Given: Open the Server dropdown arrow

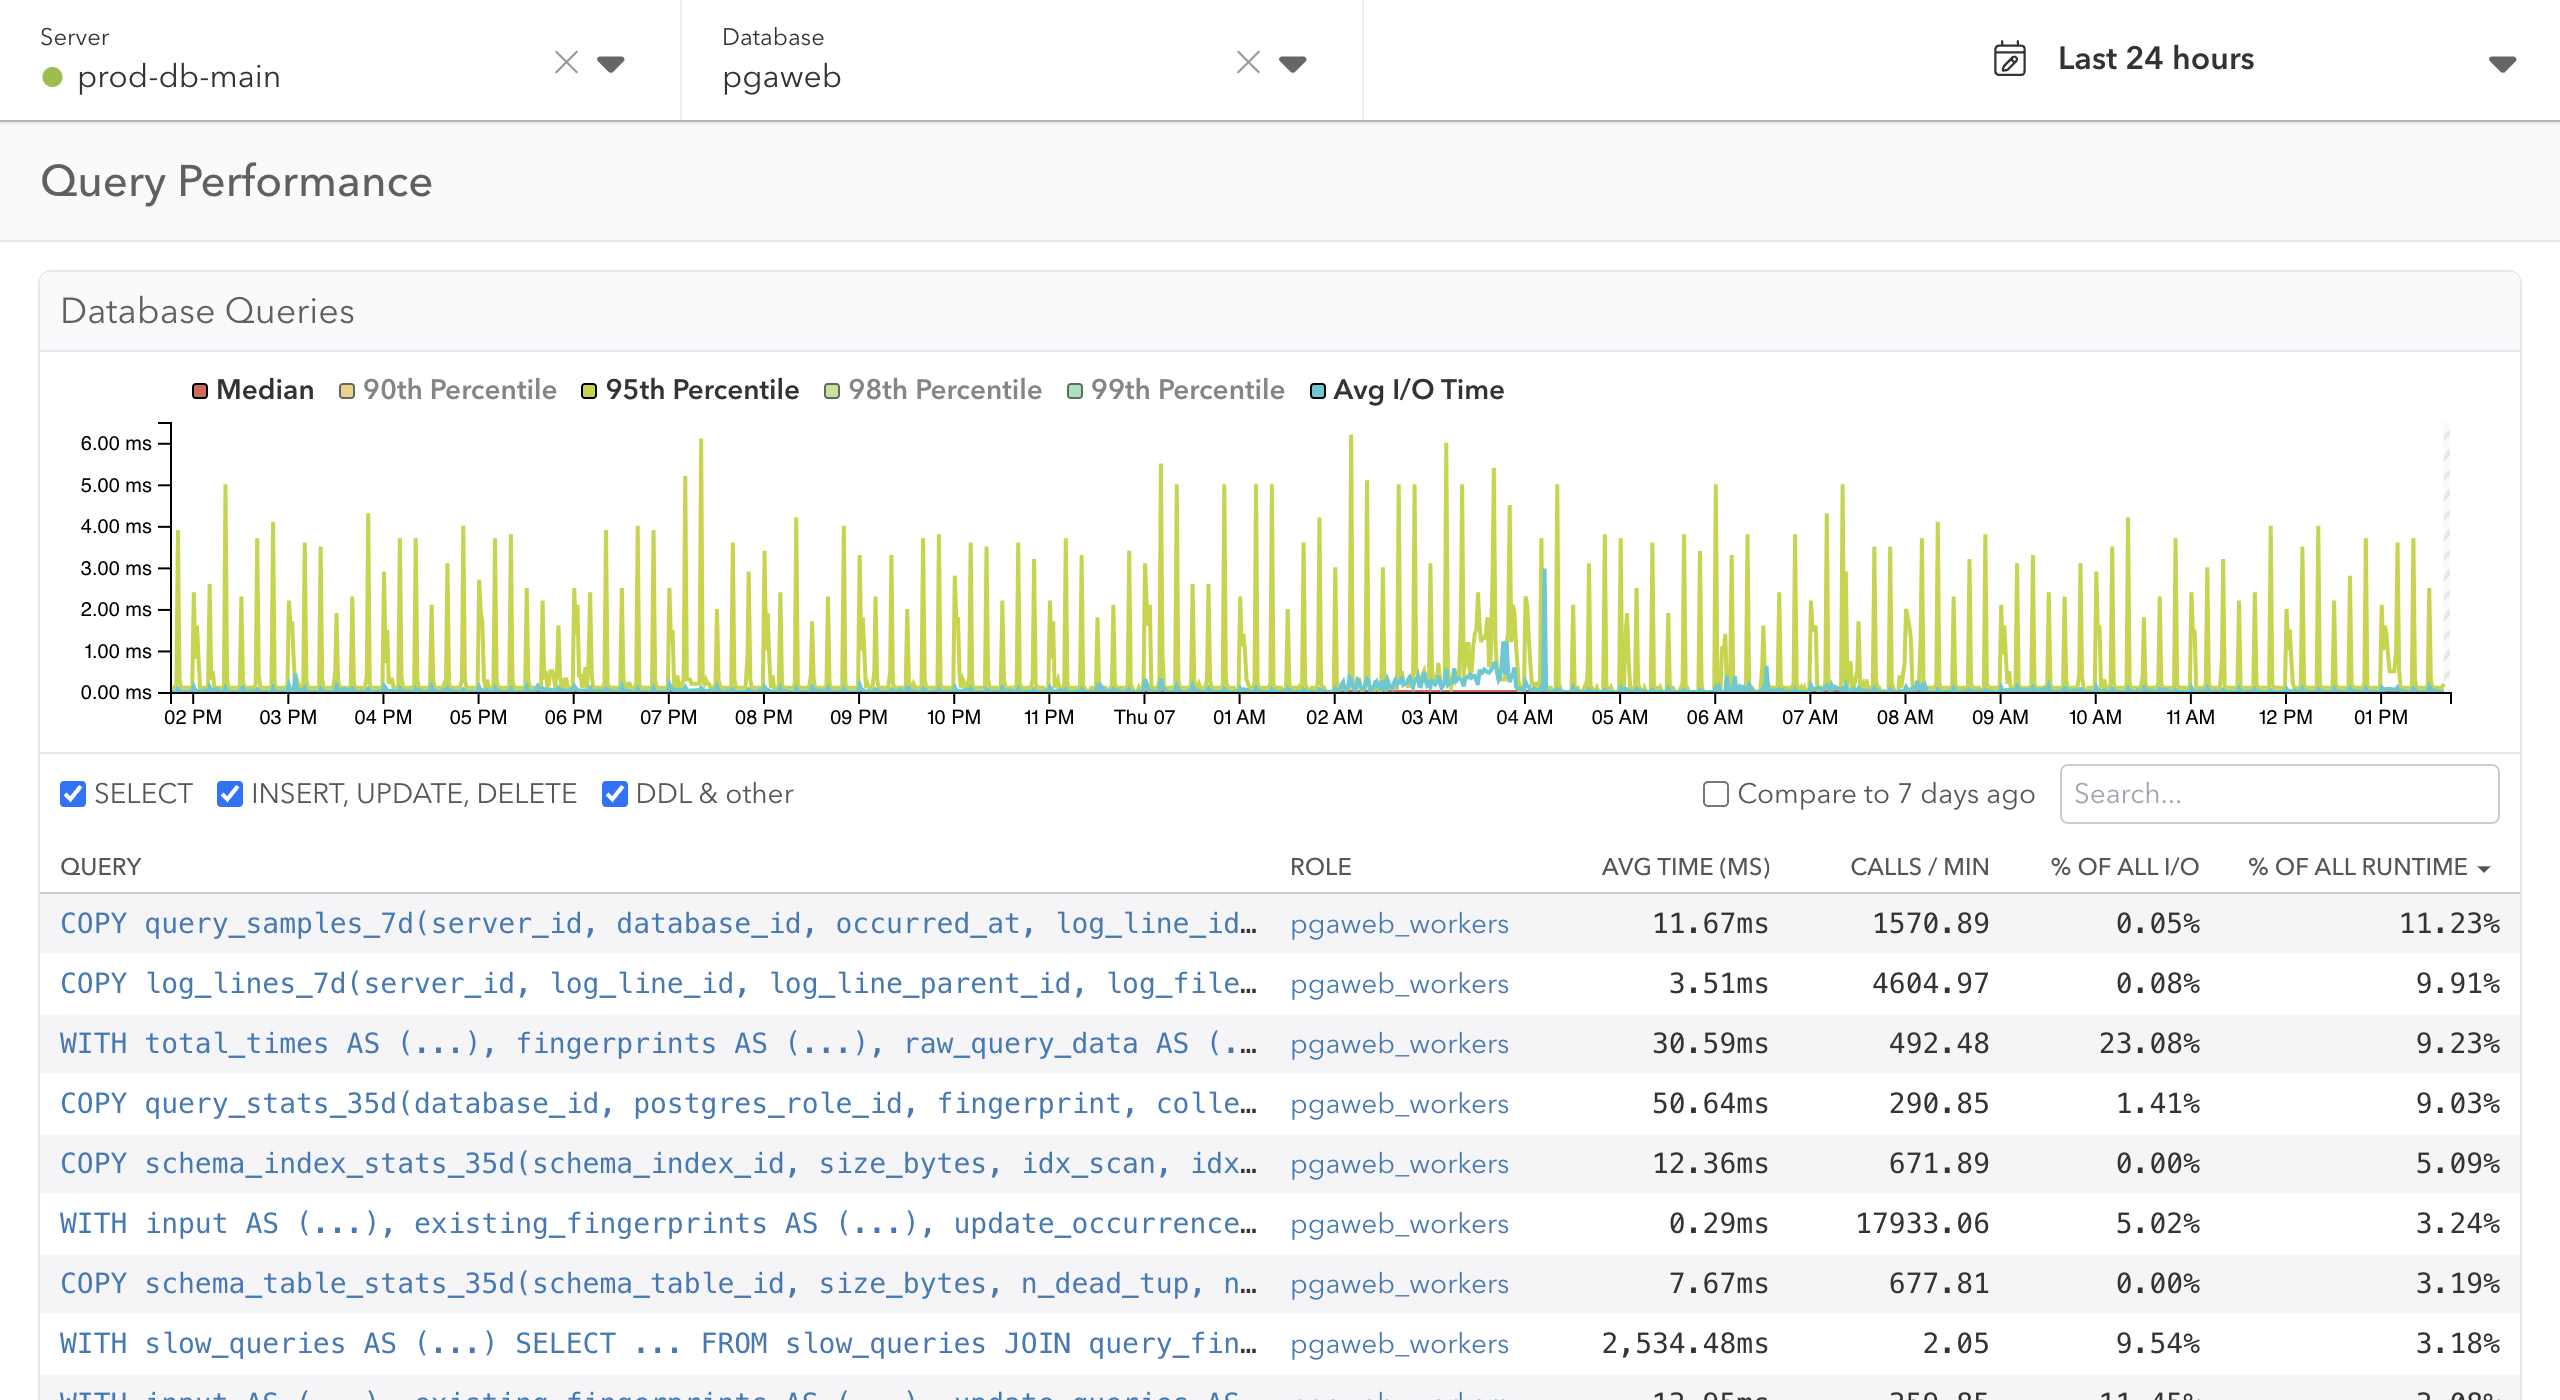Looking at the screenshot, I should click(611, 64).
